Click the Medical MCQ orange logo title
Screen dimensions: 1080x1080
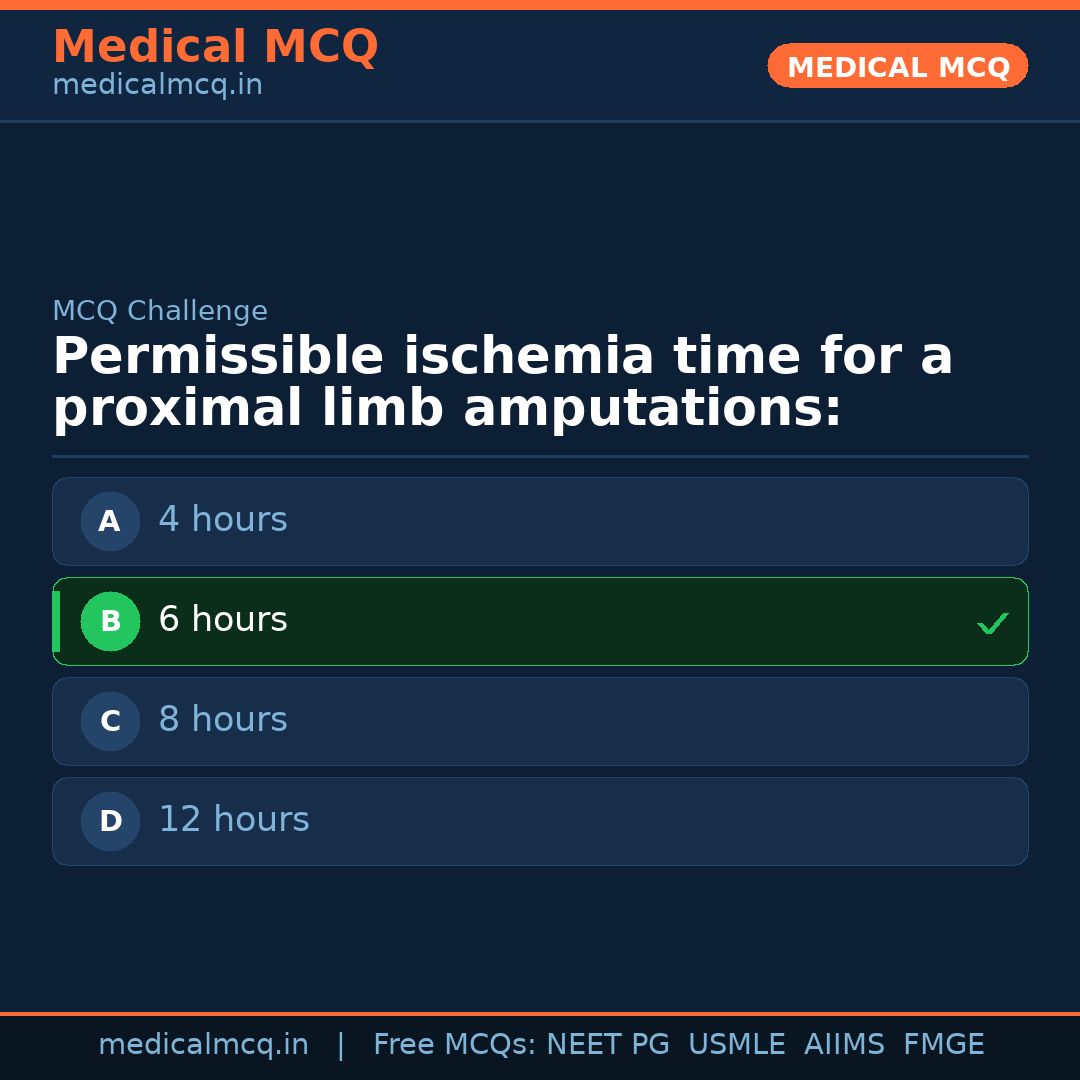(x=215, y=47)
